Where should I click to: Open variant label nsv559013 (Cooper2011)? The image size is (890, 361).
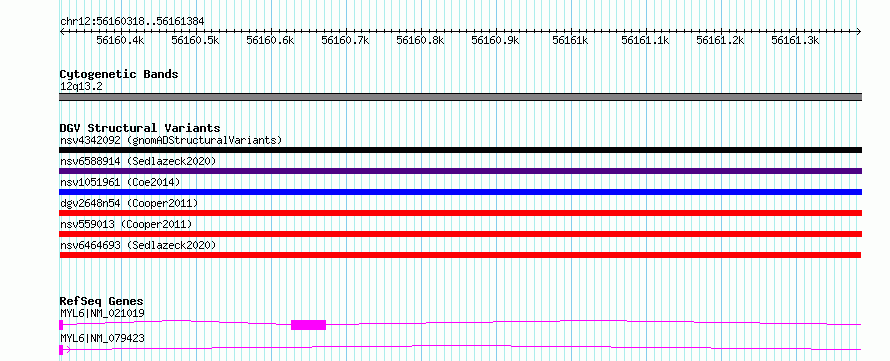126,224
